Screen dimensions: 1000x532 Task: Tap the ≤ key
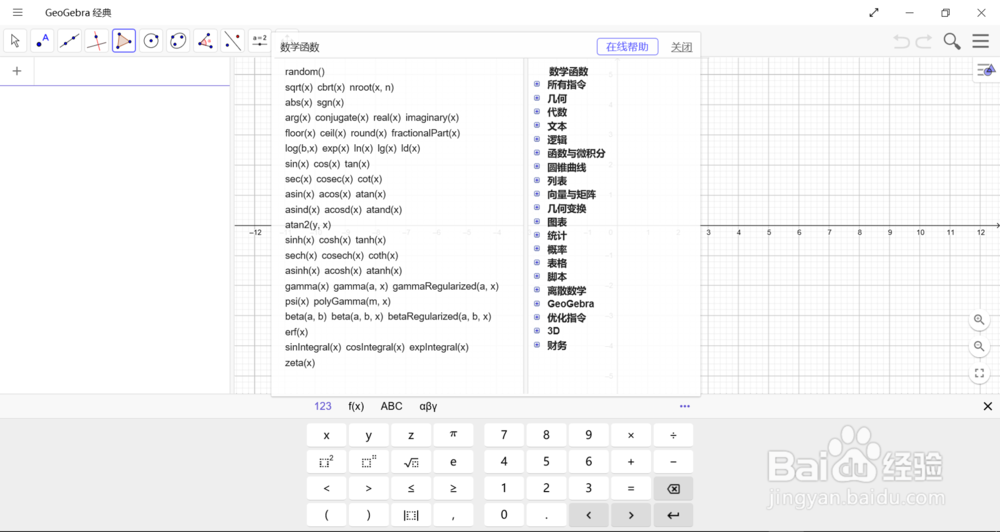pyautogui.click(x=411, y=489)
